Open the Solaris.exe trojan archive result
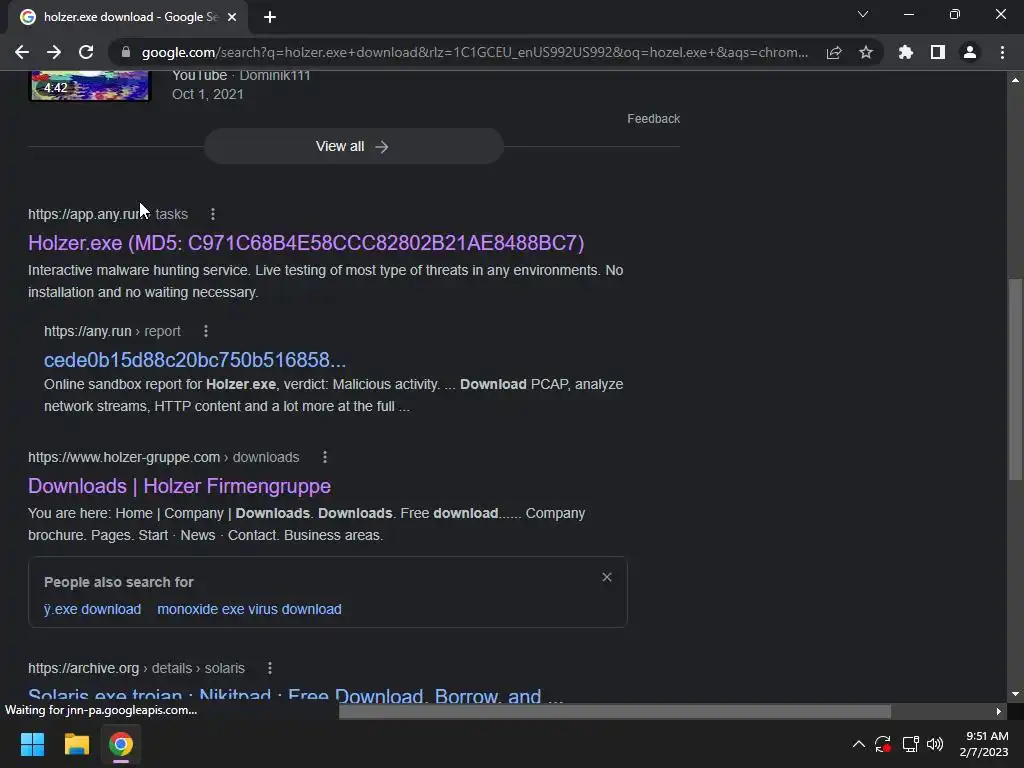1024x768 pixels. 295,695
